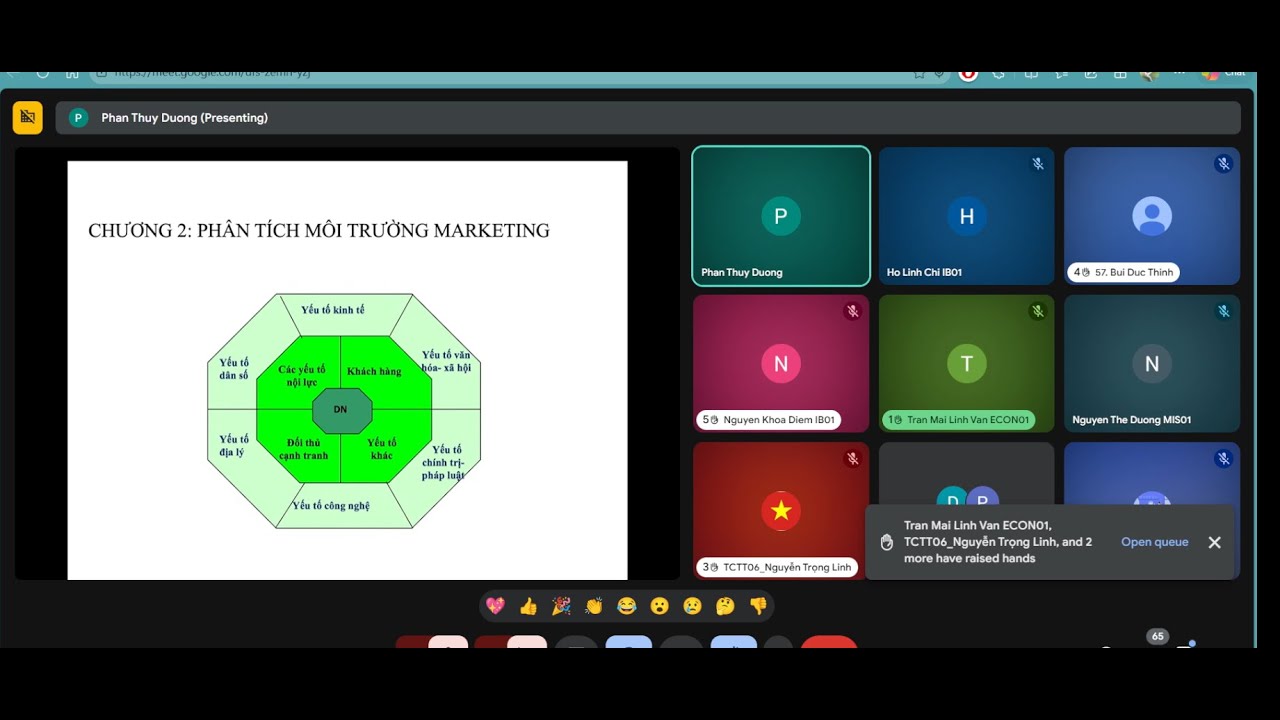
Task: Click the P avatar in the presenting bar
Action: (78, 118)
